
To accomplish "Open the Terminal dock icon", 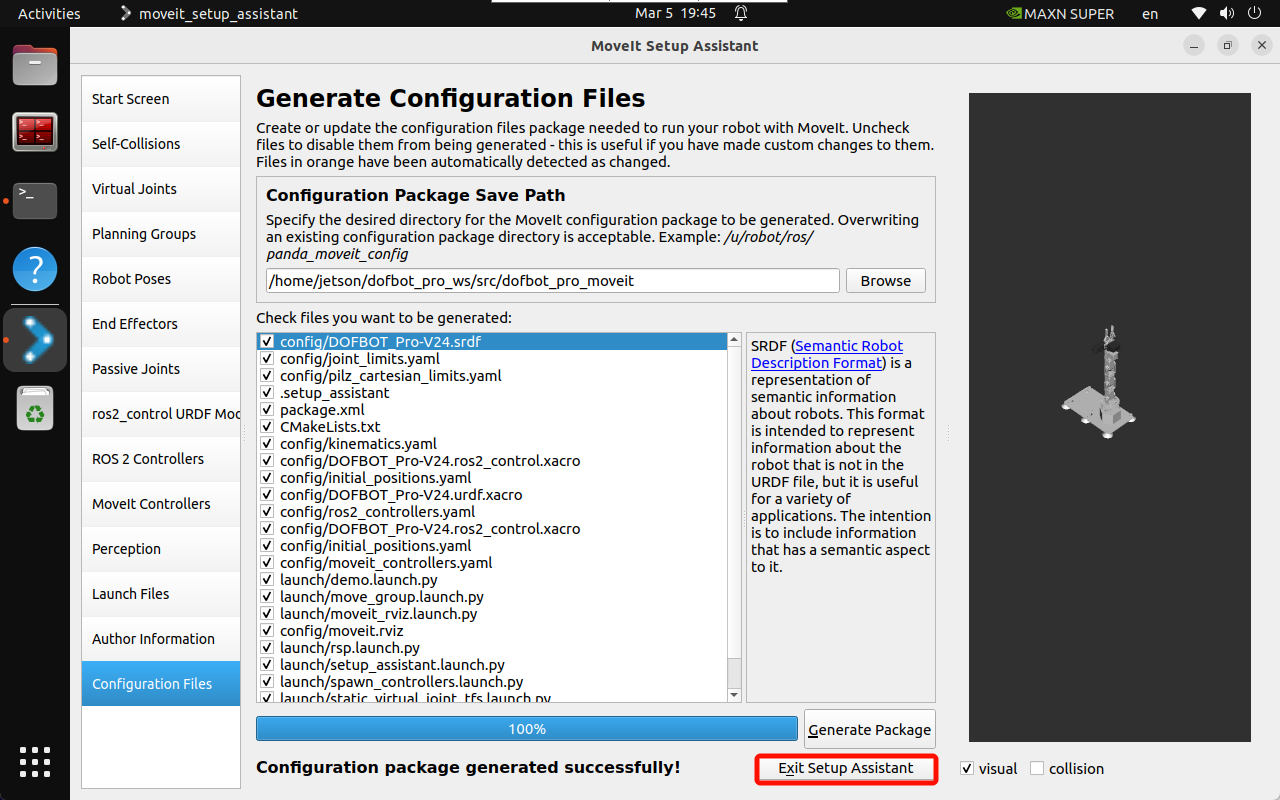I will [35, 200].
